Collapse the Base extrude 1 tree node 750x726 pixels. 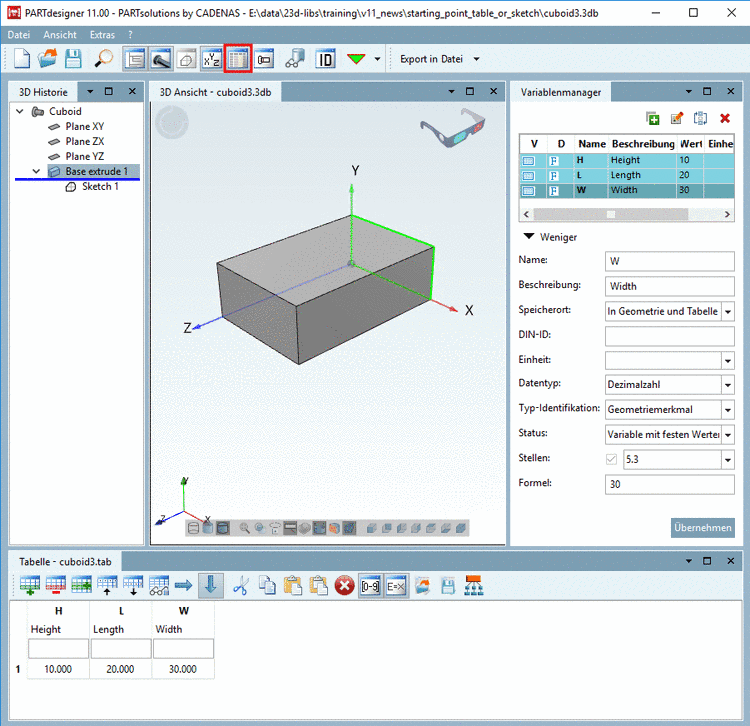click(38, 172)
